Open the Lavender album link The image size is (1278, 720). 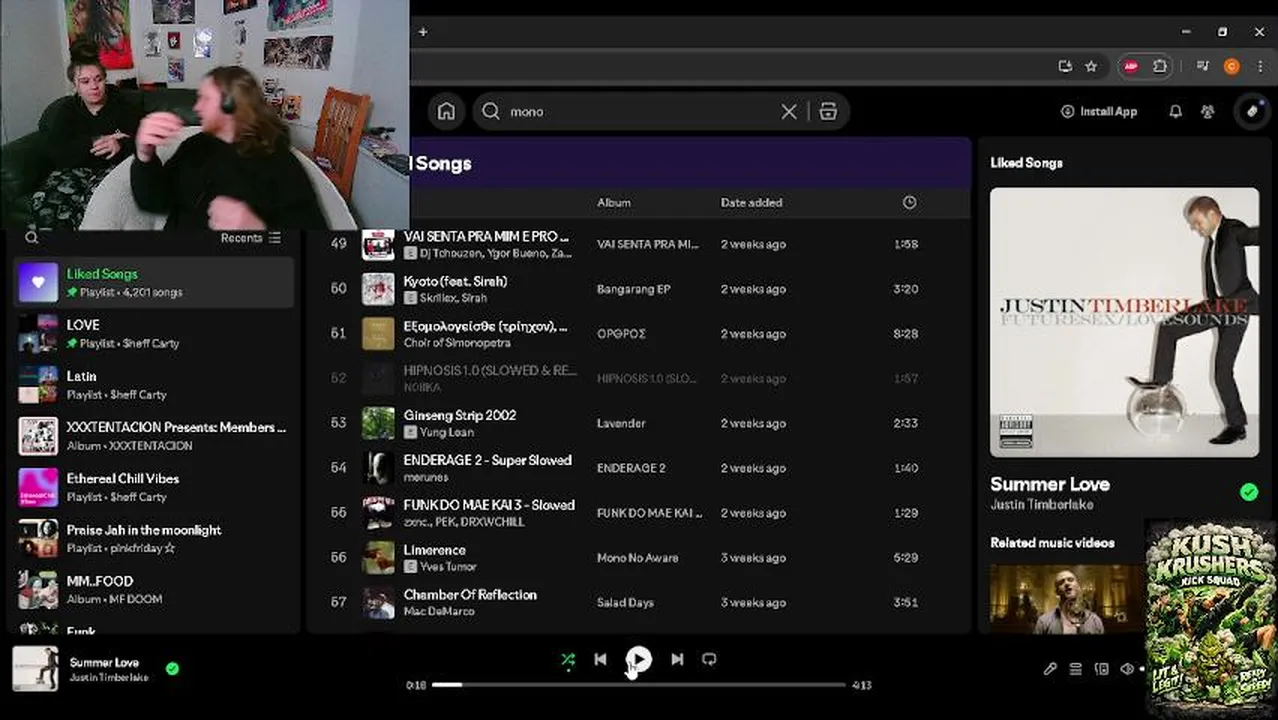coord(621,424)
